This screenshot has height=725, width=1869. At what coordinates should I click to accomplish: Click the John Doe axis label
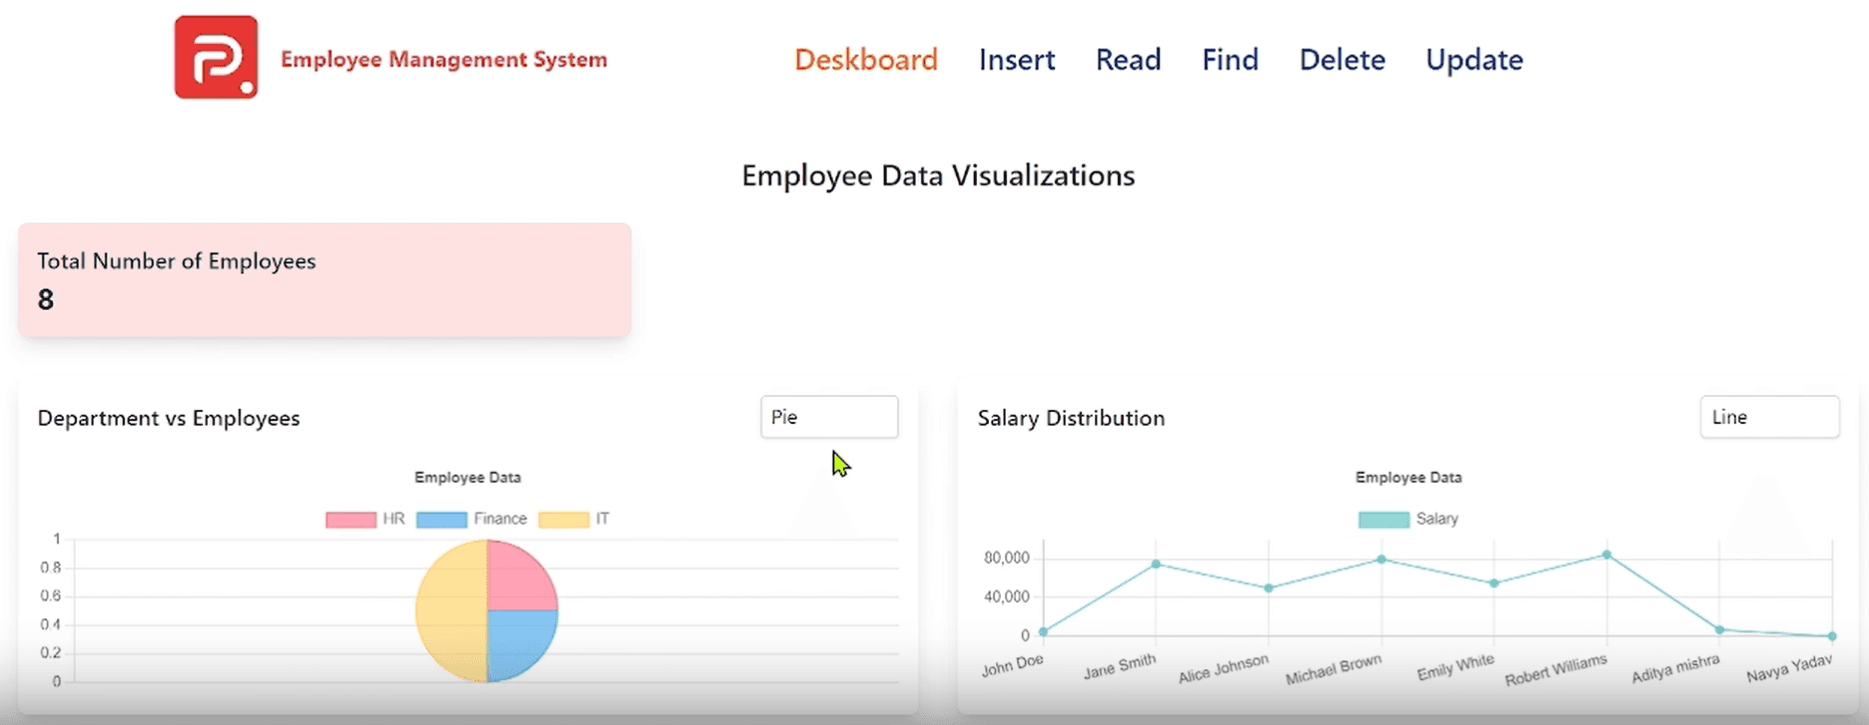(1013, 665)
